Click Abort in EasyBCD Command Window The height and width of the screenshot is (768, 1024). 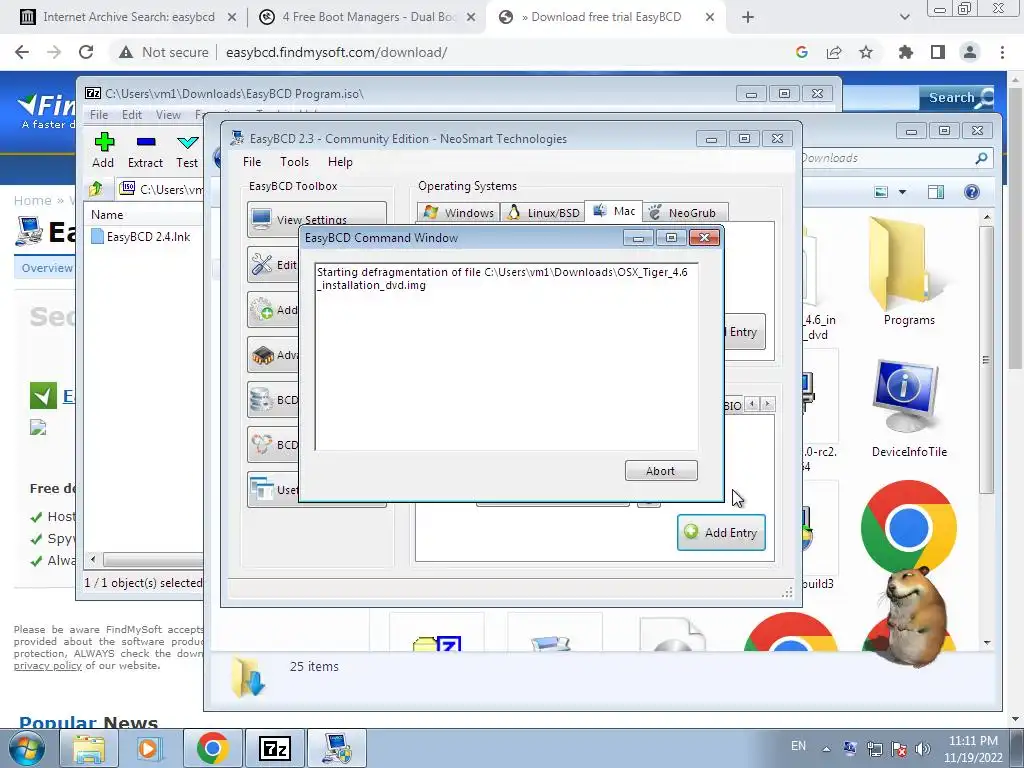click(x=661, y=471)
